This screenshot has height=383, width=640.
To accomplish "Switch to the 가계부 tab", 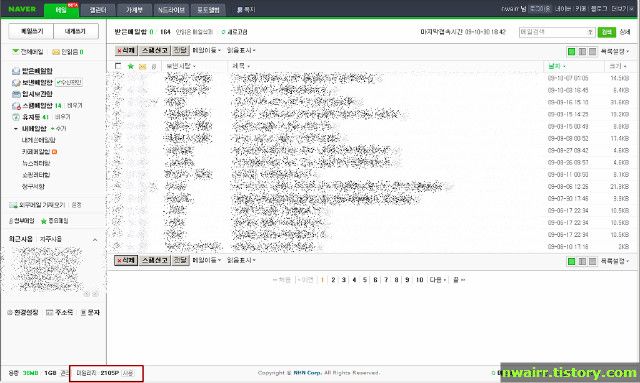I will pos(134,10).
